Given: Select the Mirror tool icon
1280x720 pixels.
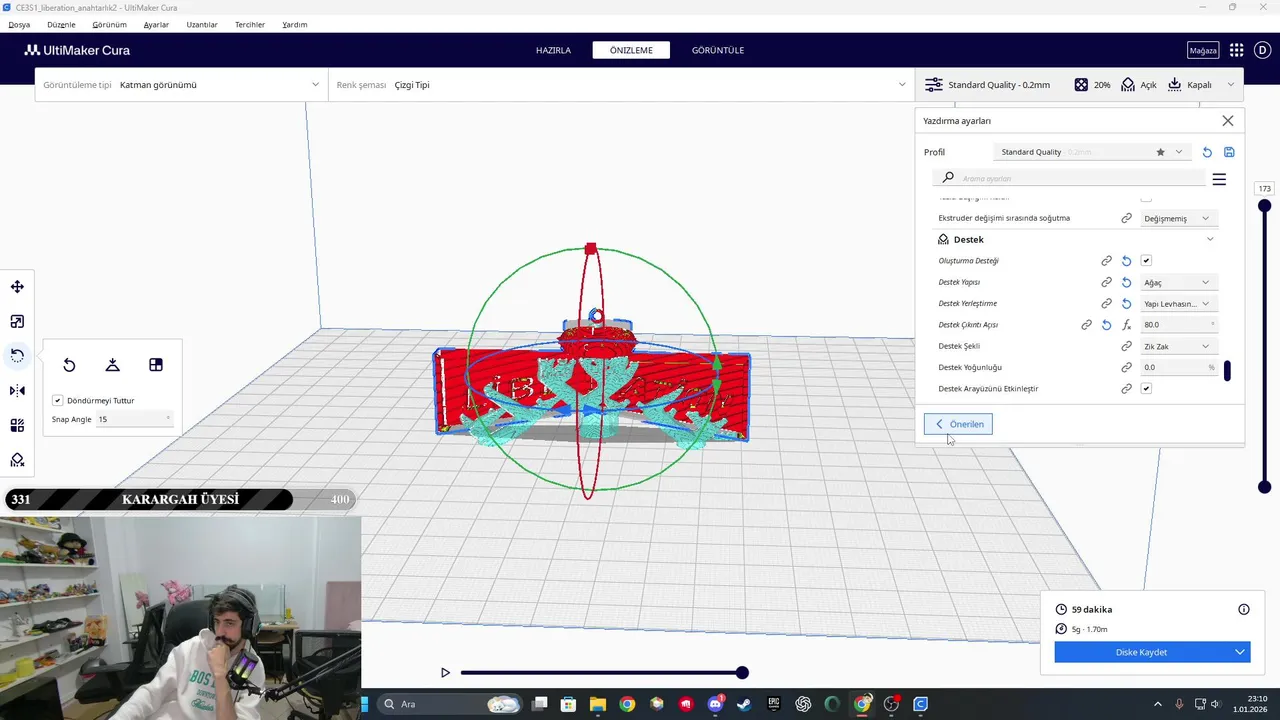Looking at the screenshot, I should (17, 390).
